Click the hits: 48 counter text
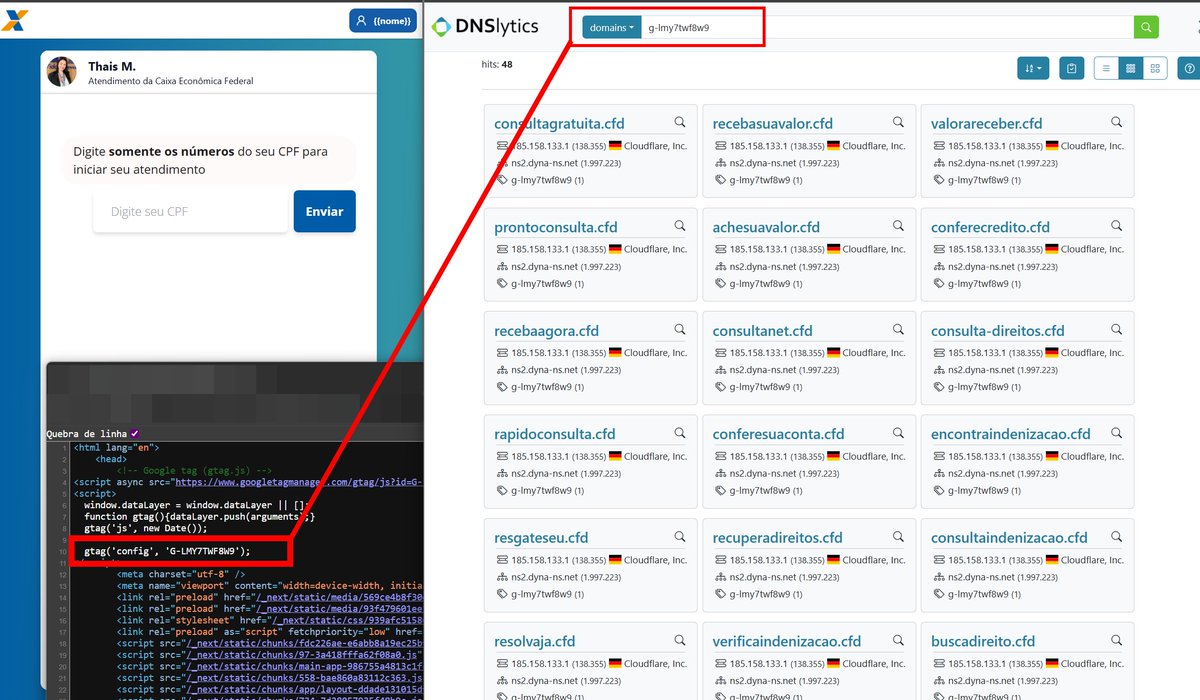The width and height of the screenshot is (1200, 700). 497,64
